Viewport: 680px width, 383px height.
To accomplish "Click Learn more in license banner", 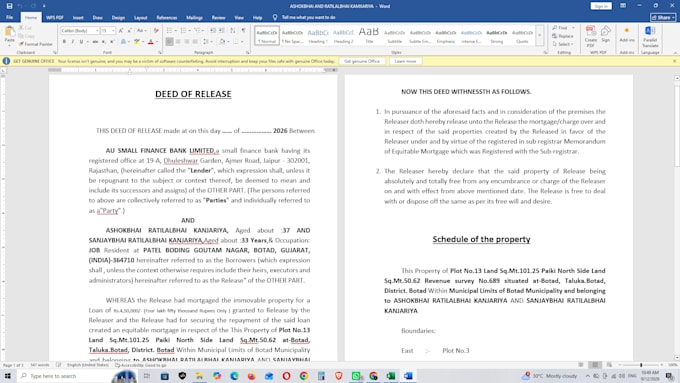I will pos(405,61).
